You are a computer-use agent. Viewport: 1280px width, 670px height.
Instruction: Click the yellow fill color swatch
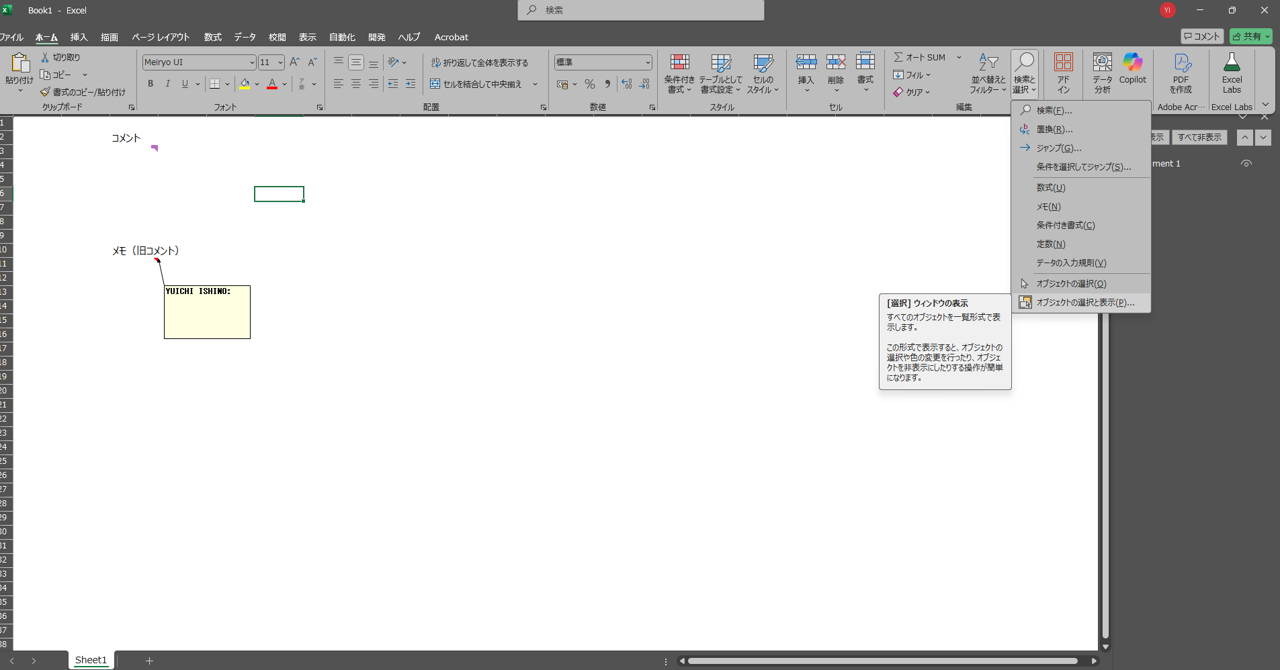tap(244, 84)
